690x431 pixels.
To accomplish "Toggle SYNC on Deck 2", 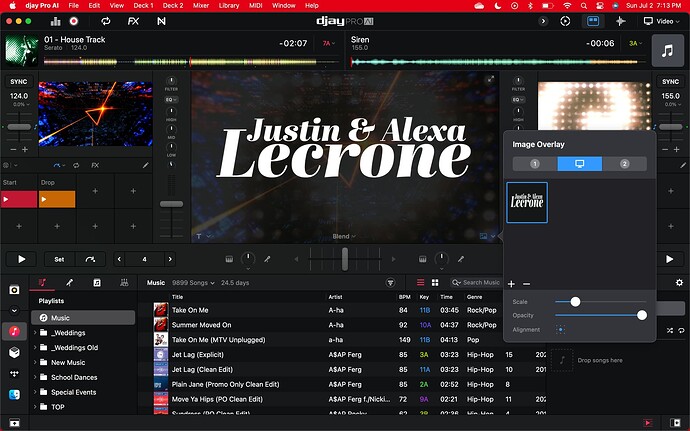I will [670, 81].
